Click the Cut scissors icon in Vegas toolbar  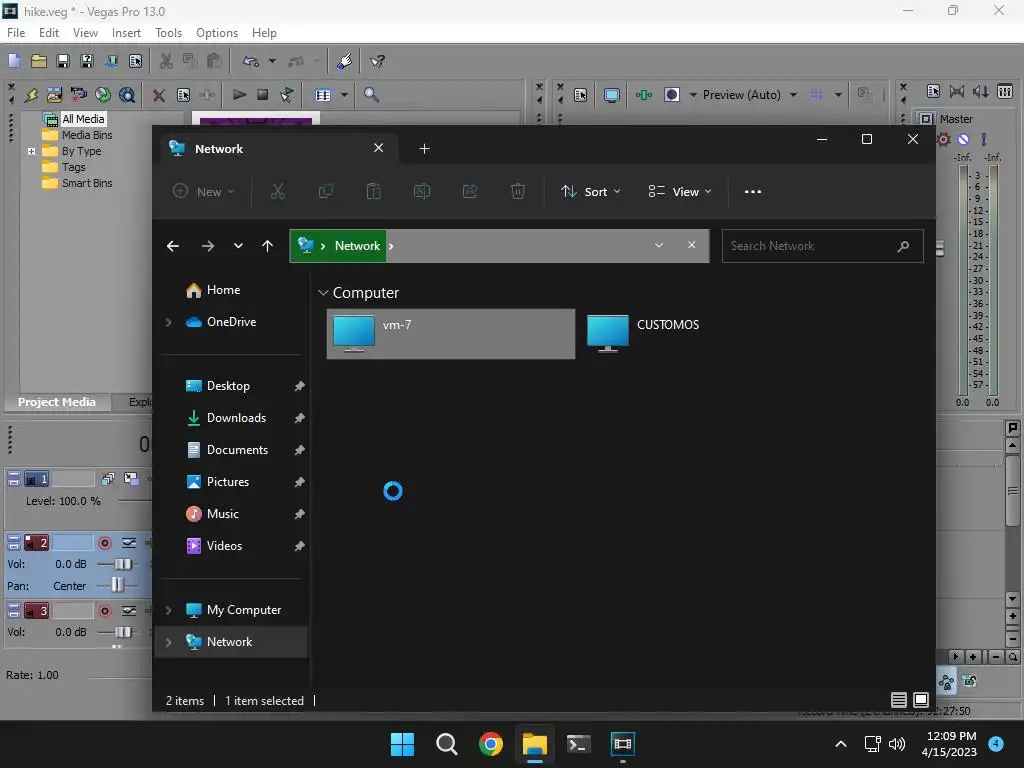point(167,61)
